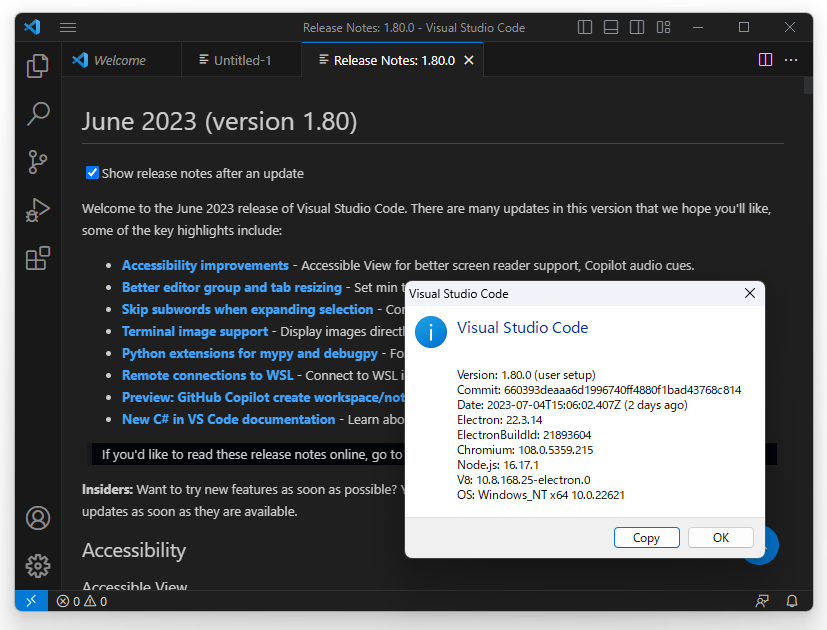Screen dimensions: 827x630
Task: Open the Search view
Action: click(x=37, y=113)
